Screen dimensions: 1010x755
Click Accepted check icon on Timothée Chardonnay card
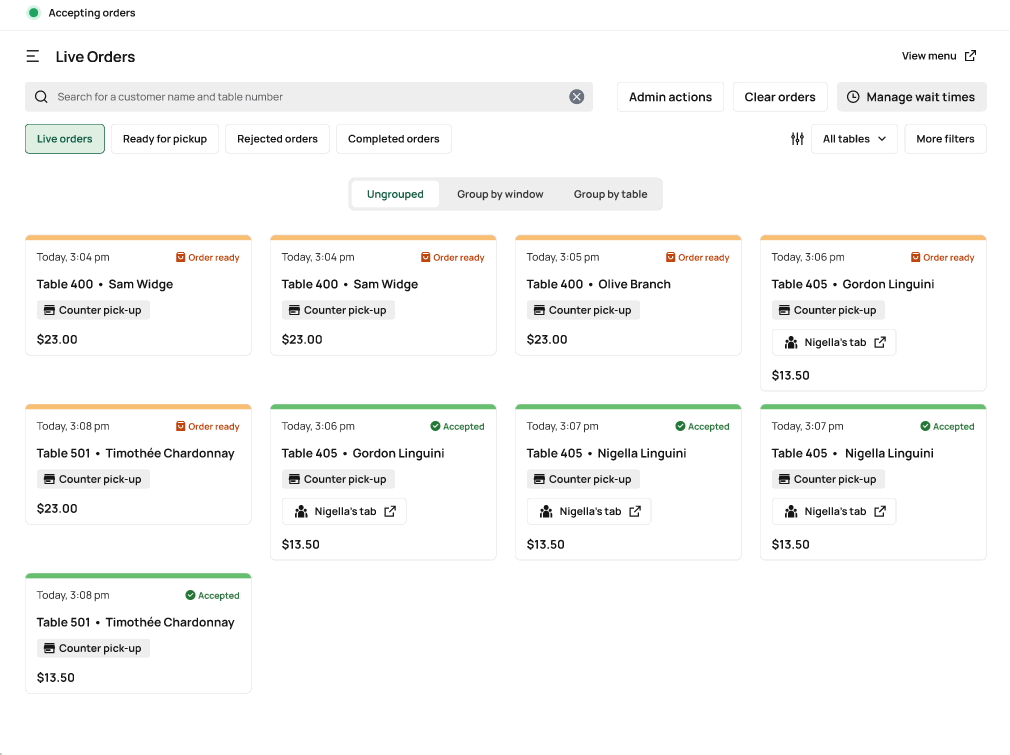tap(190, 595)
